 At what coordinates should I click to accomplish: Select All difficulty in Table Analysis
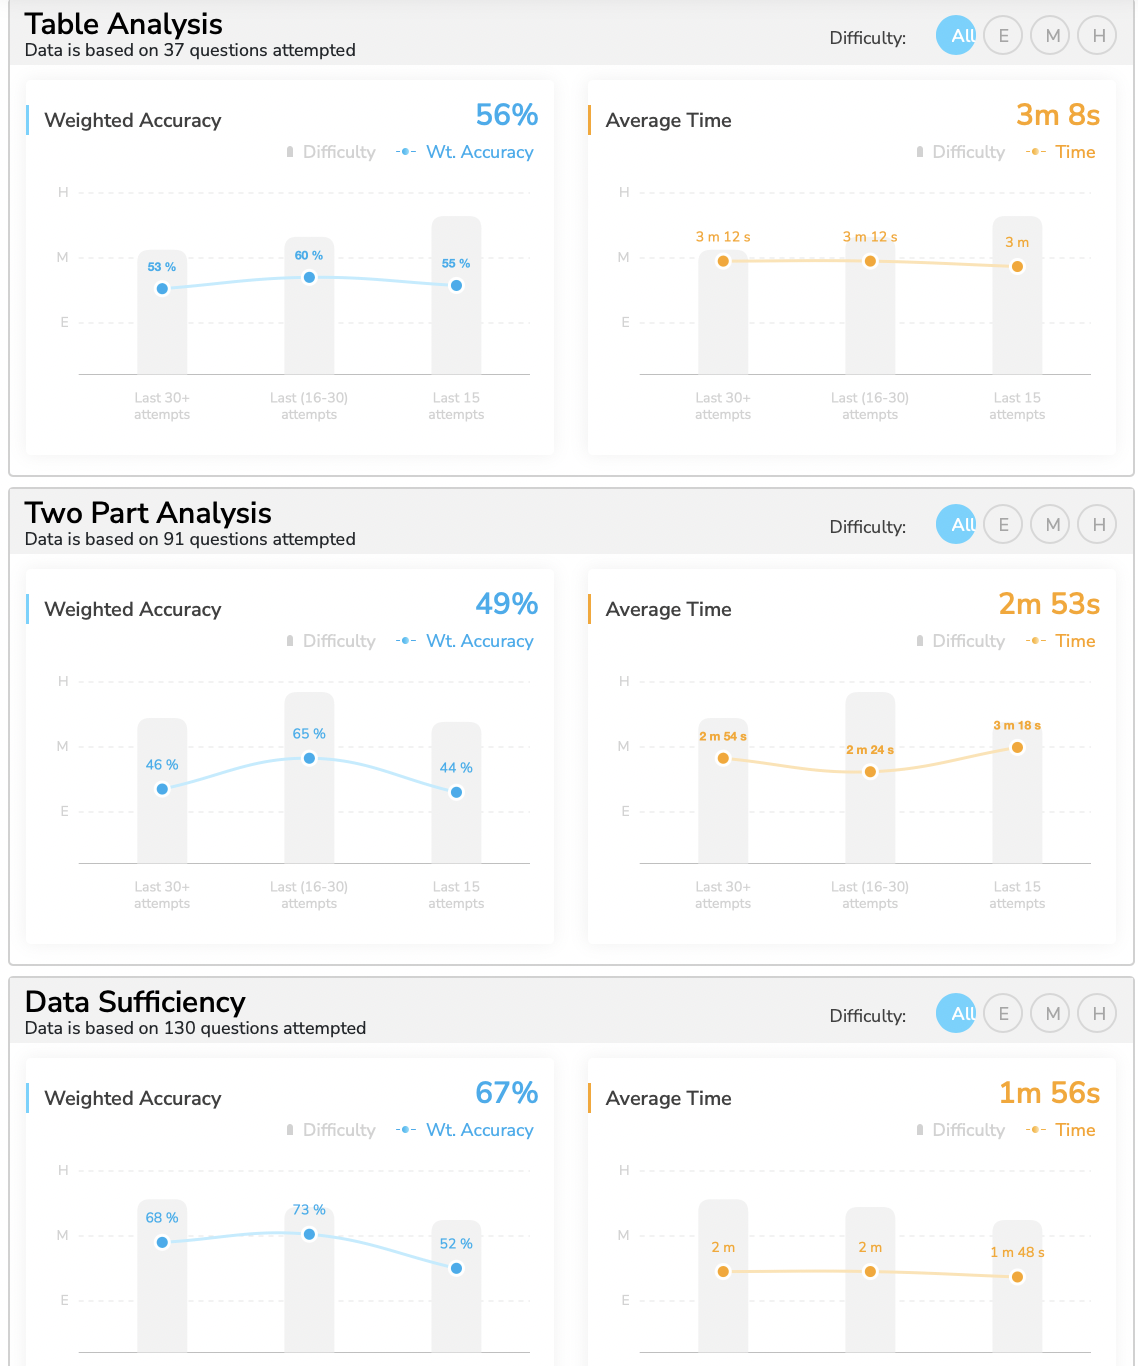956,36
